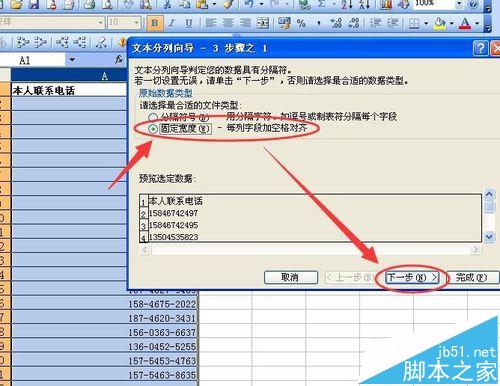Click the Remove All Arrows auditing icon
Screen dimensions: 500x386
click(x=101, y=42)
